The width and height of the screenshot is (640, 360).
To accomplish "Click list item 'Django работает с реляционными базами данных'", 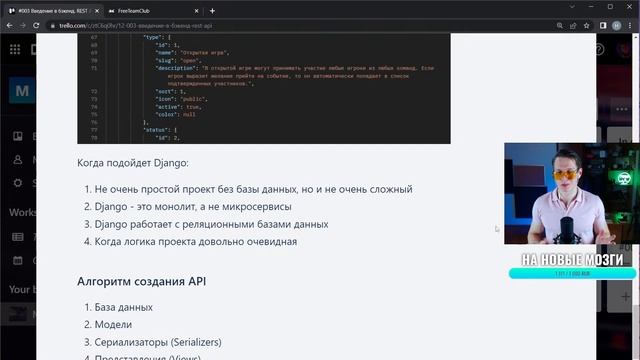I will (211, 224).
